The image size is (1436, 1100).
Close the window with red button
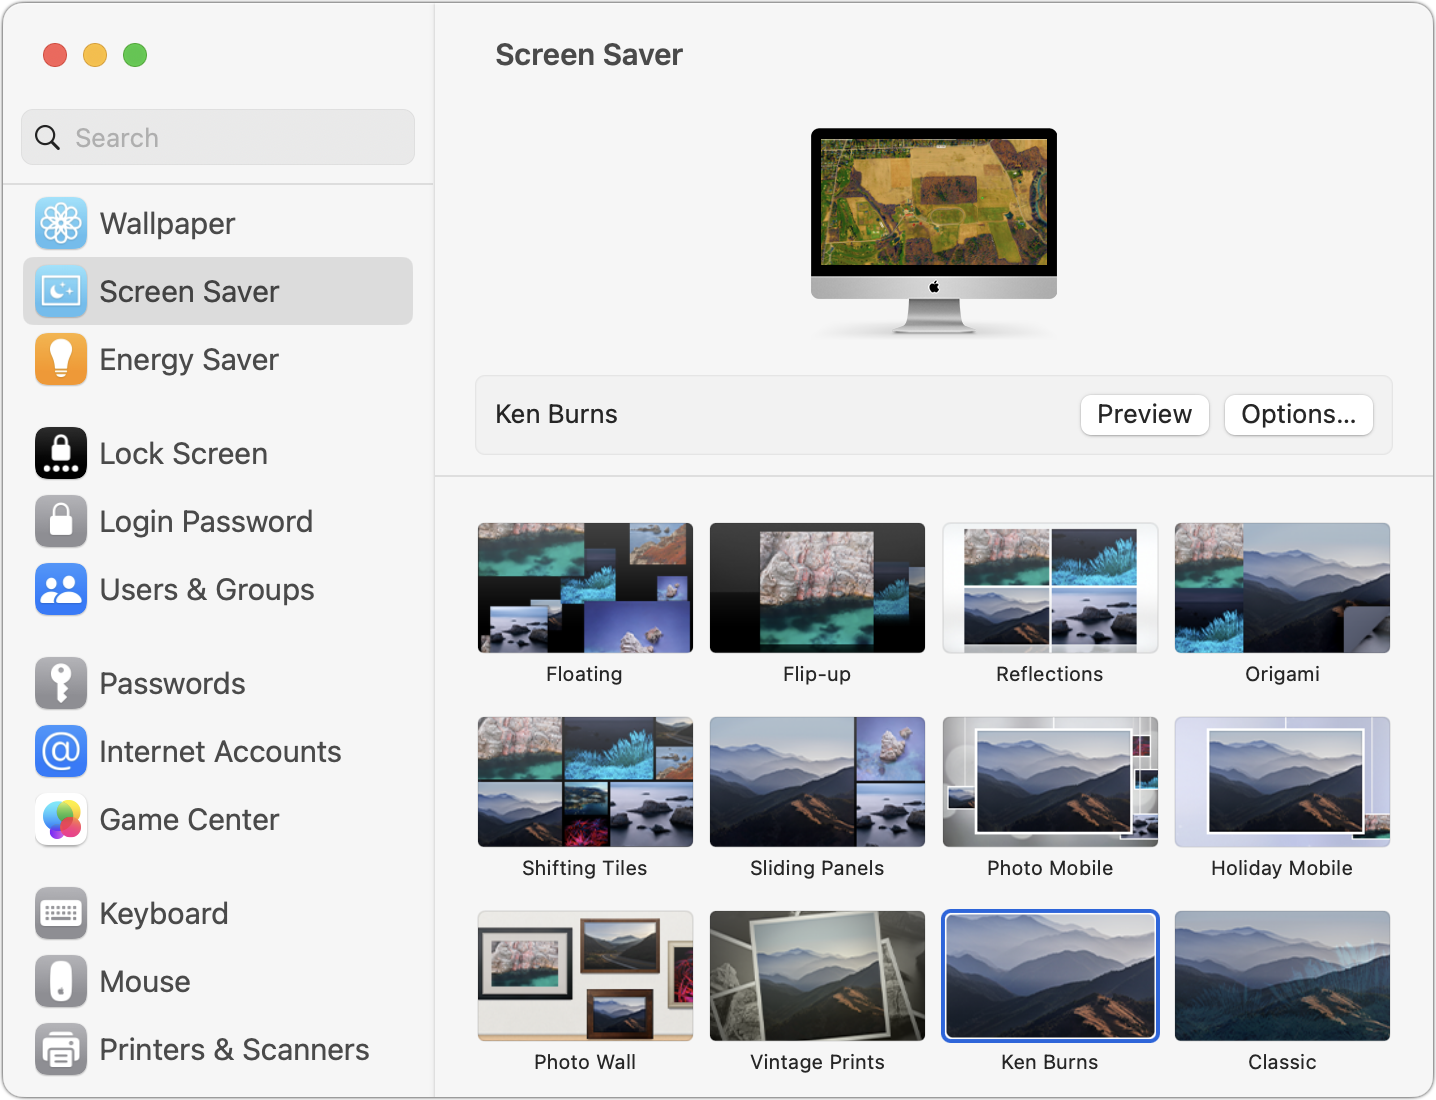coord(55,55)
